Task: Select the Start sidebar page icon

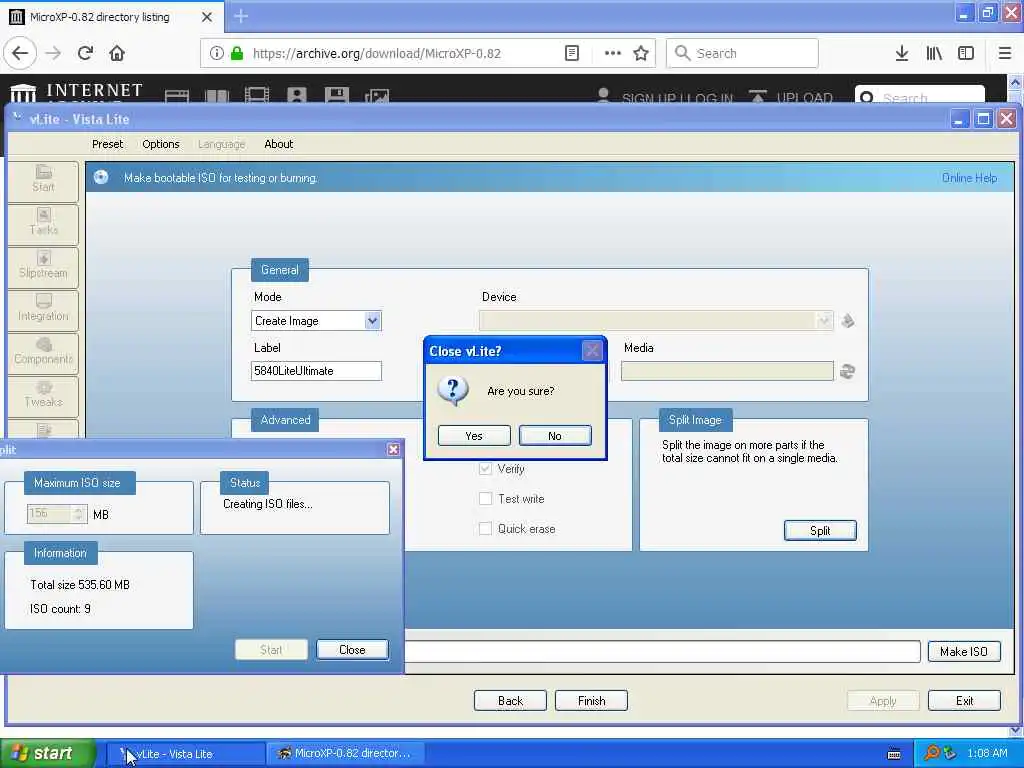Action: point(43,180)
